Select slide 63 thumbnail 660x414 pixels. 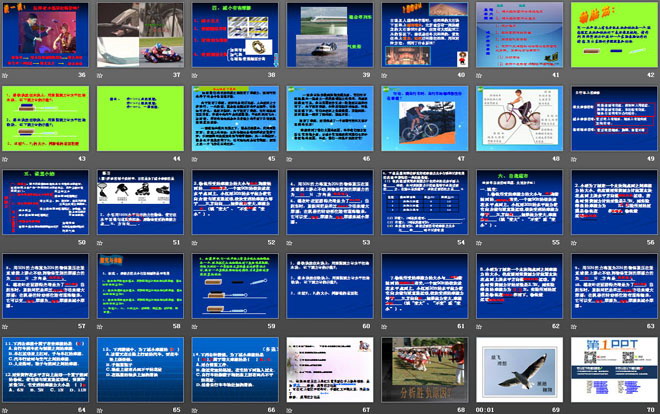[615, 286]
